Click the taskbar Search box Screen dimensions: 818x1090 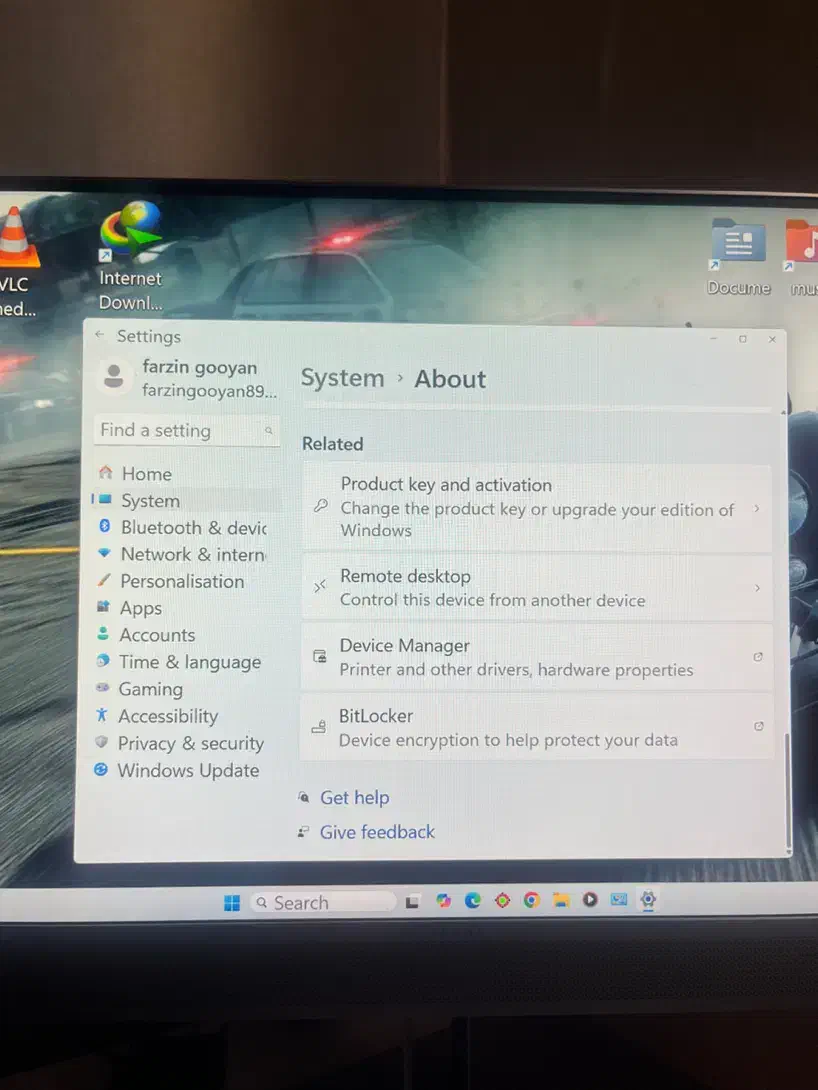click(x=322, y=902)
